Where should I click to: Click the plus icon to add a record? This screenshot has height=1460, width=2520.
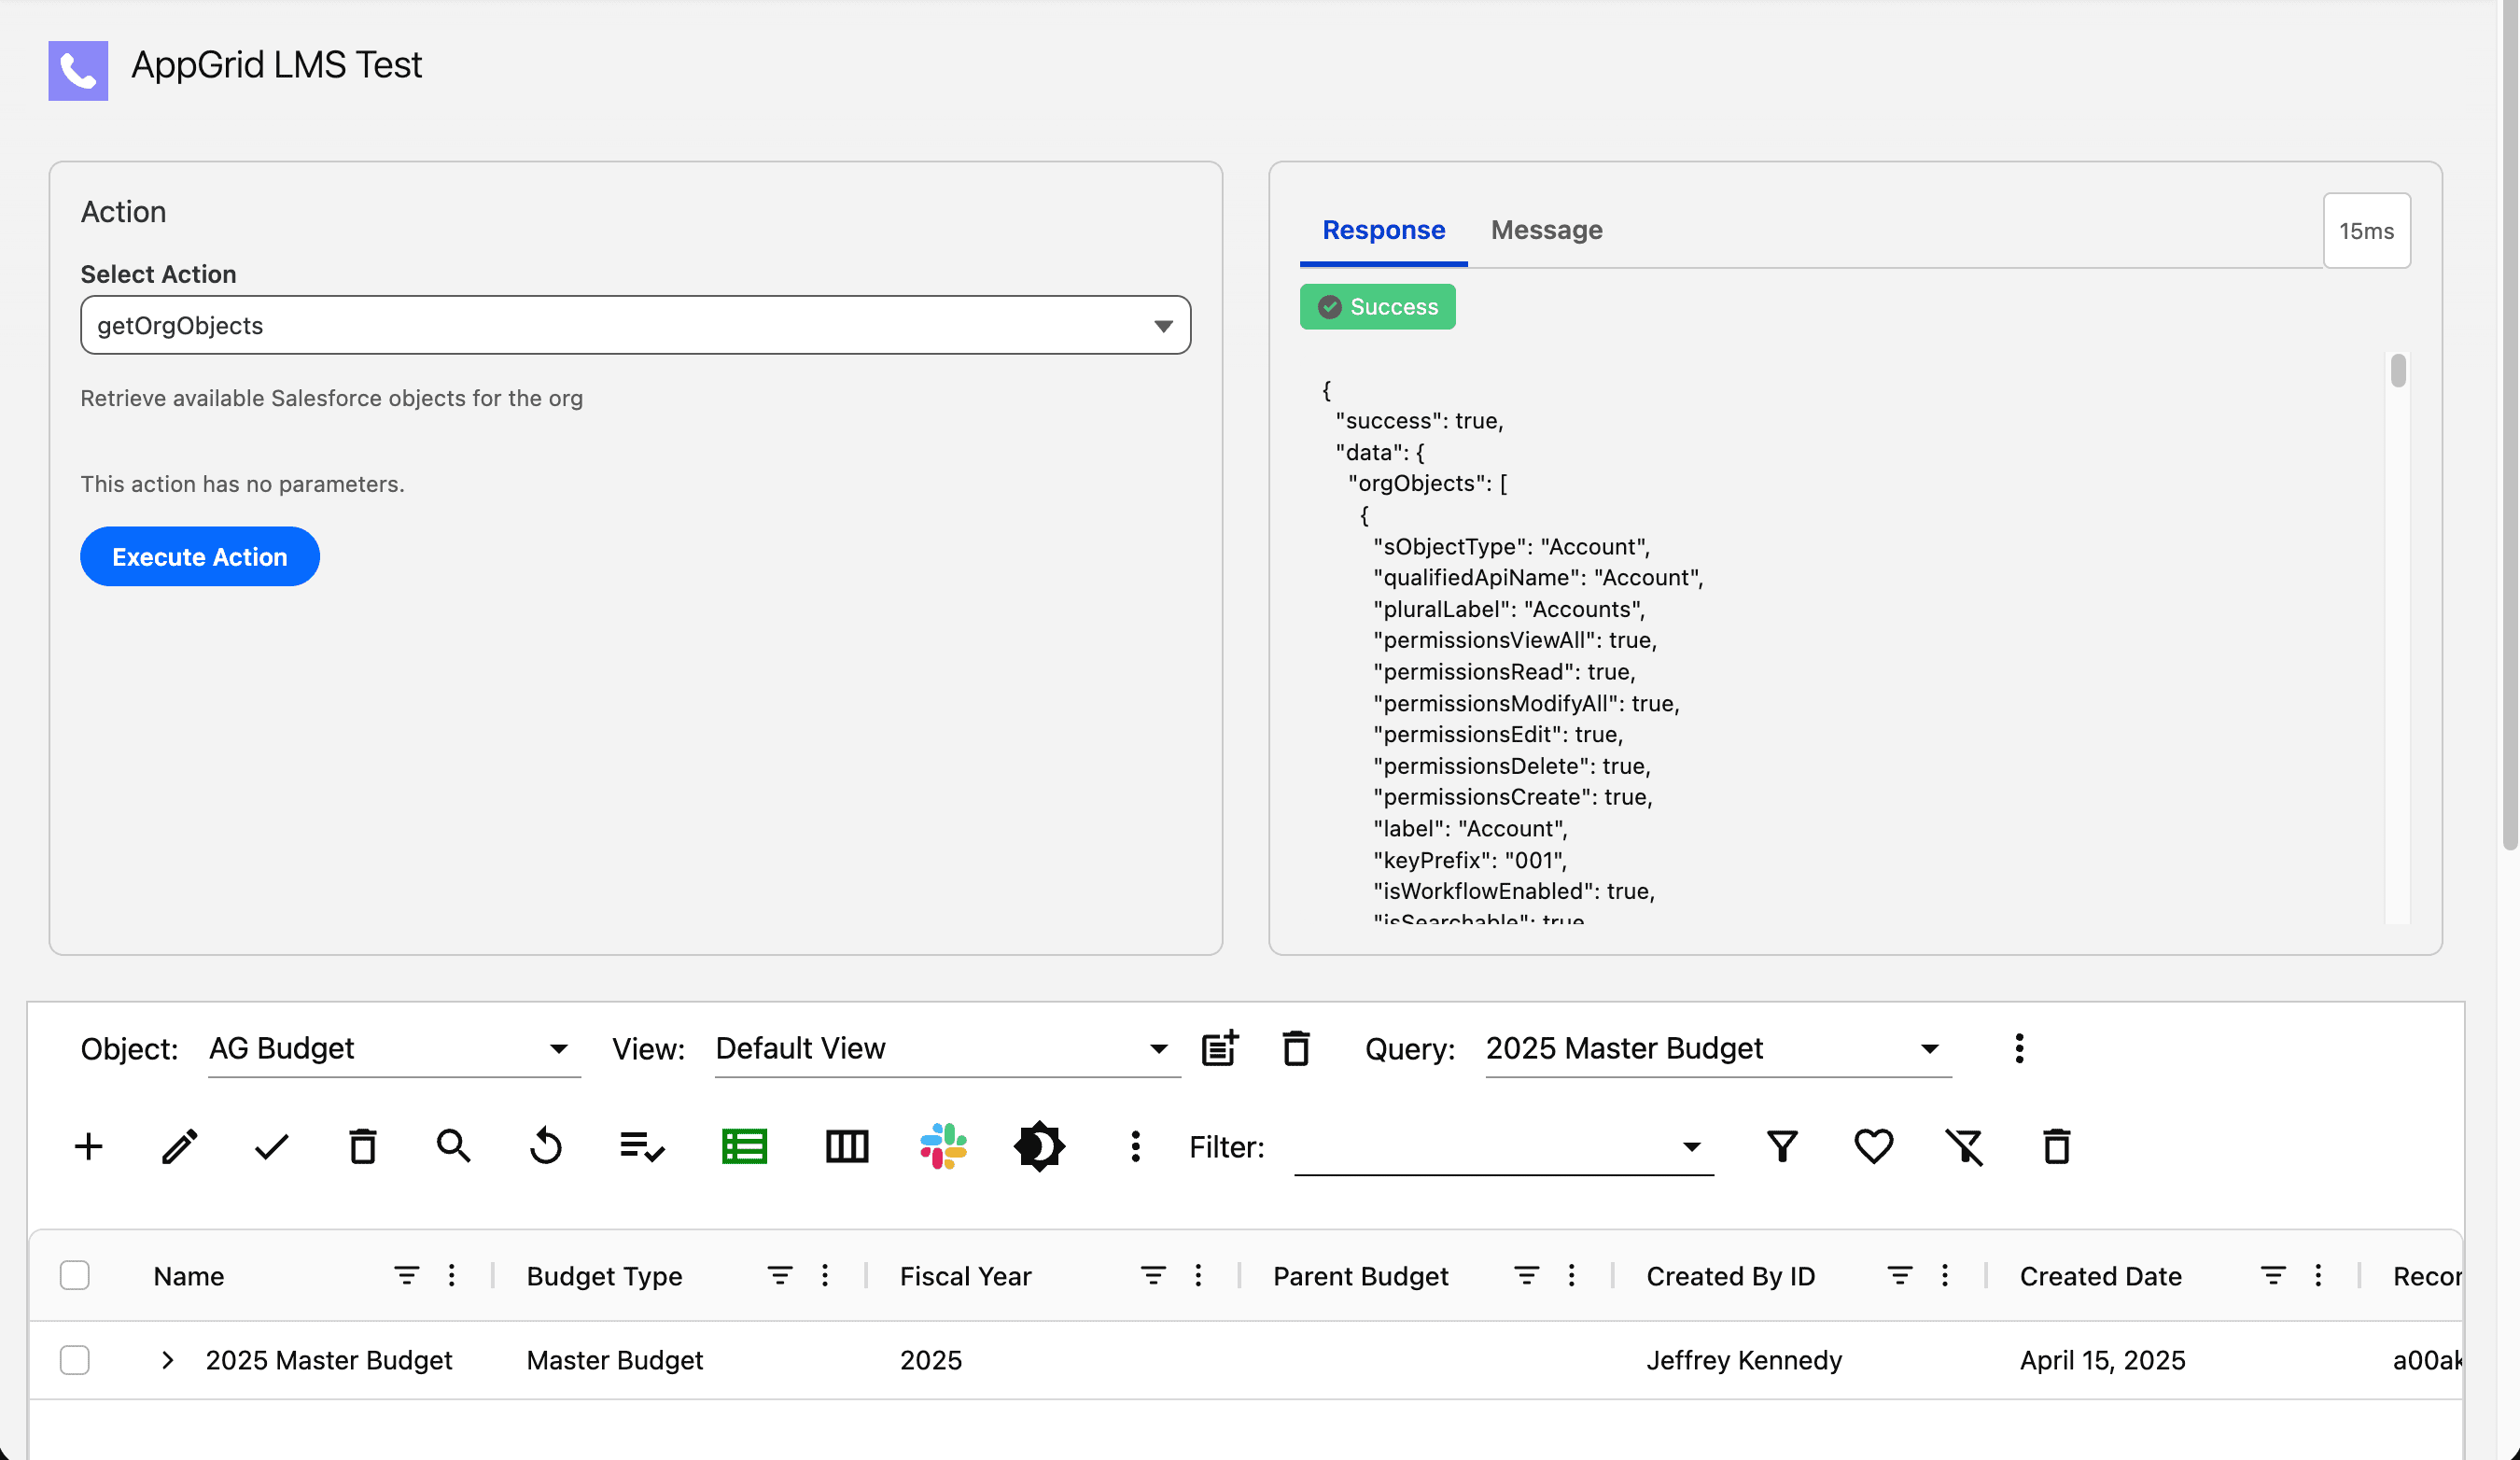89,1146
